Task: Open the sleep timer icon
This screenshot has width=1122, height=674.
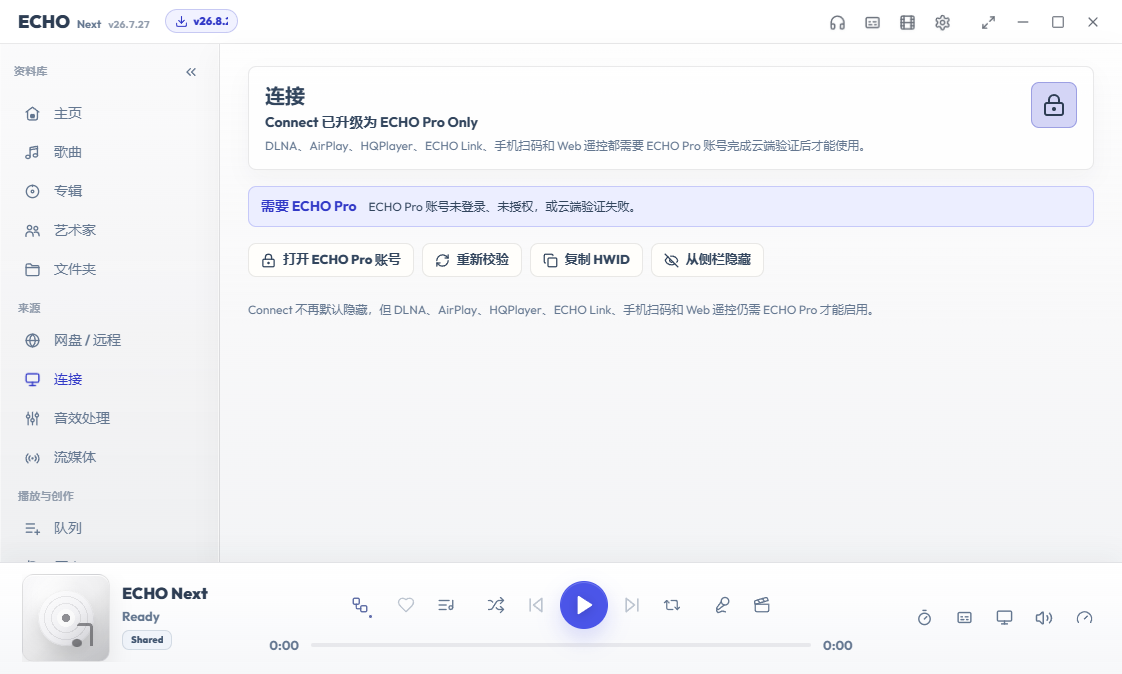Action: click(925, 617)
